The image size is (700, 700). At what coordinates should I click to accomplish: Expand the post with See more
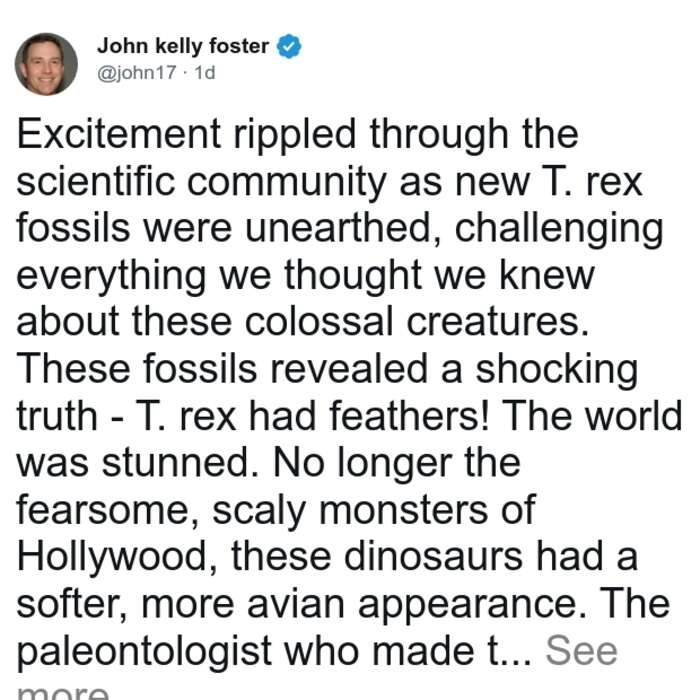tap(582, 651)
